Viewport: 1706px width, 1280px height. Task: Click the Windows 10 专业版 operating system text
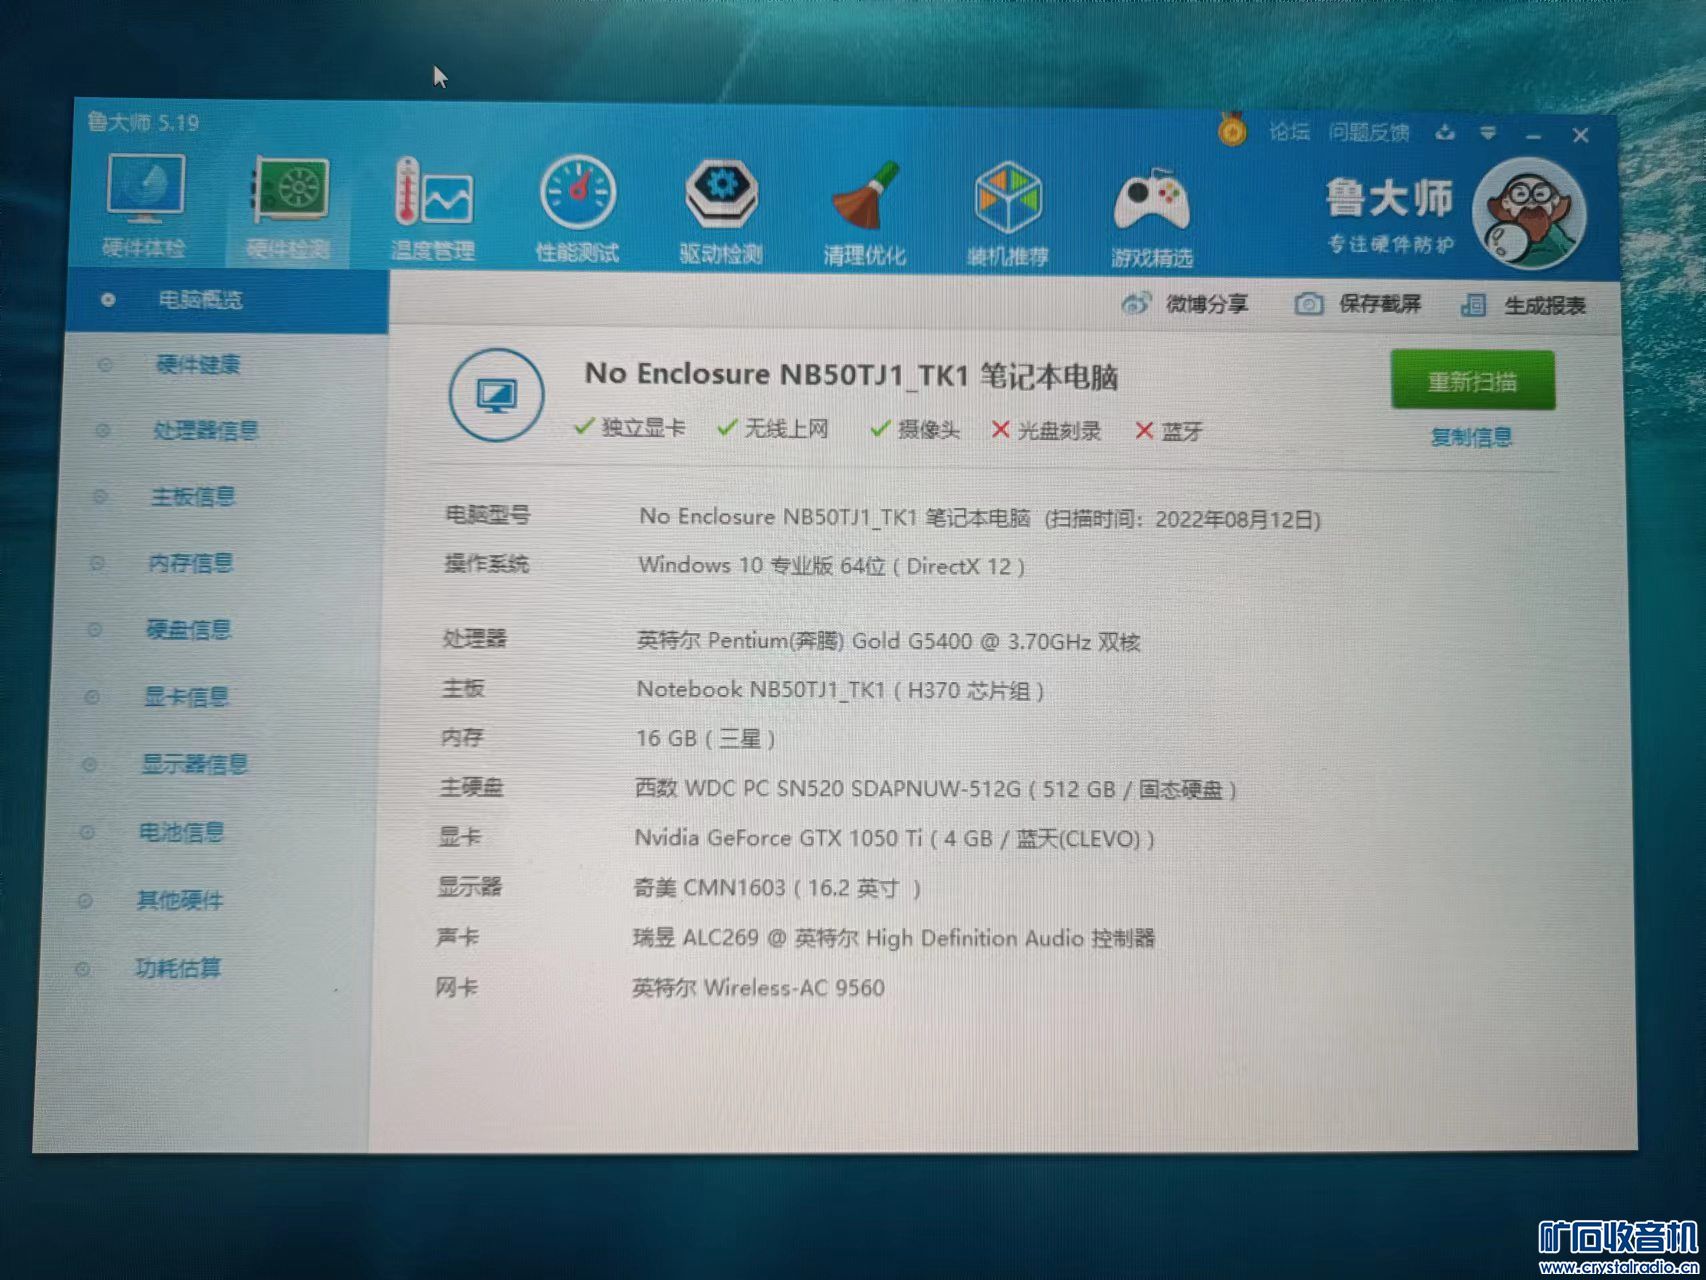pyautogui.click(x=832, y=566)
